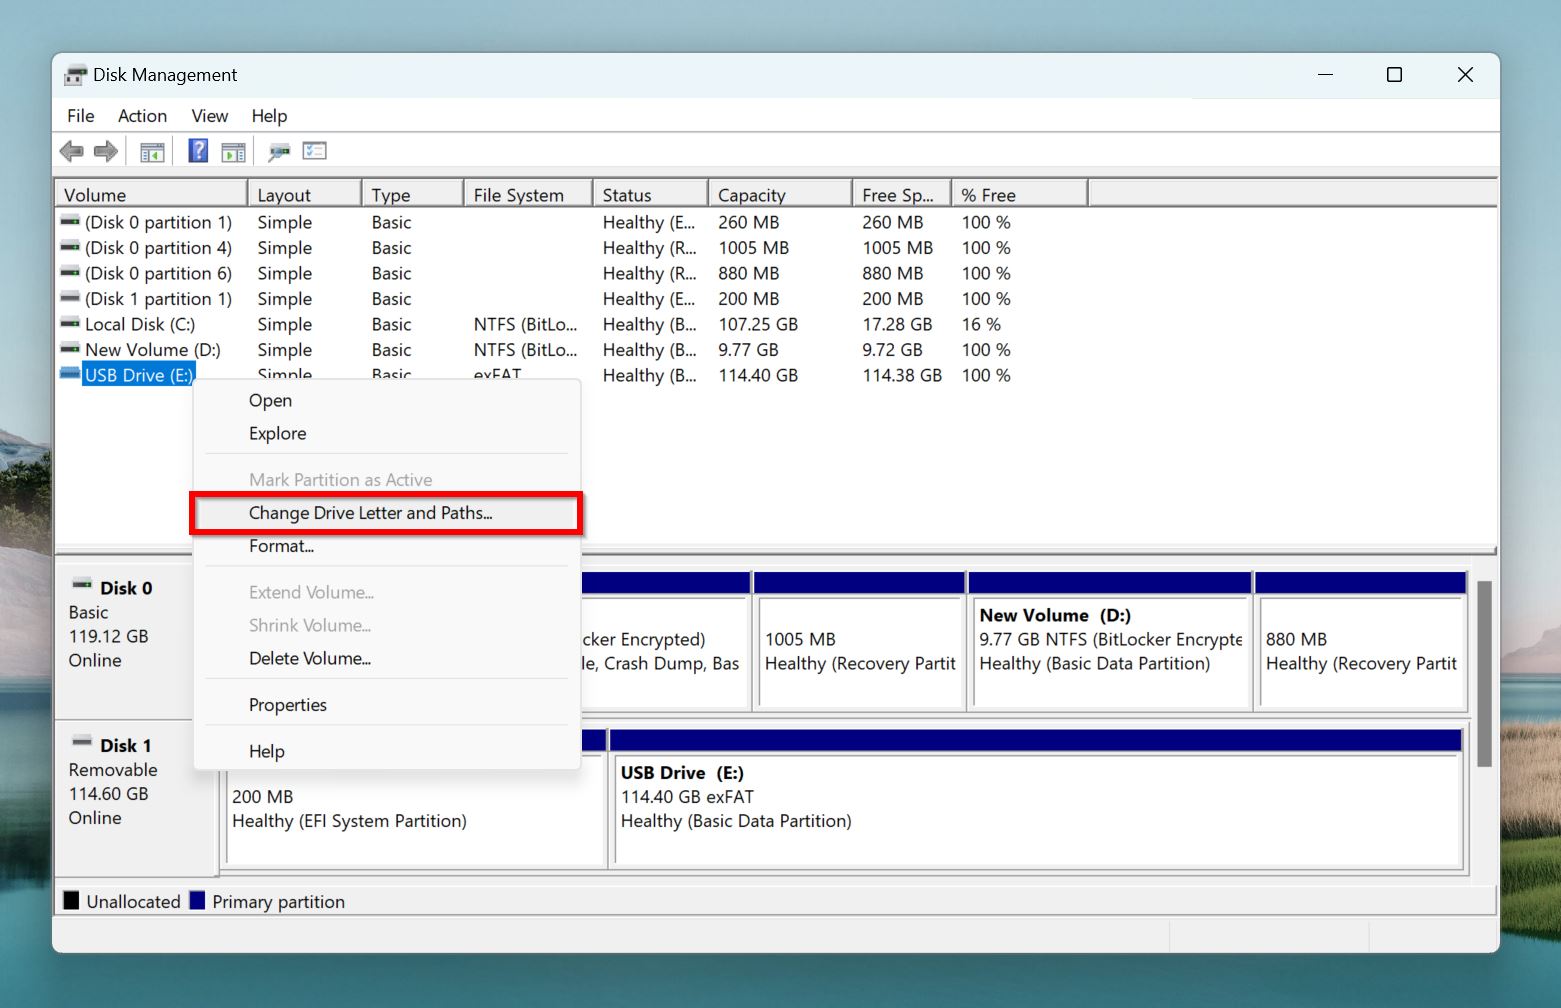Image resolution: width=1561 pixels, height=1008 pixels.
Task: Select Change Drive Letter and Paths
Action: pos(387,513)
